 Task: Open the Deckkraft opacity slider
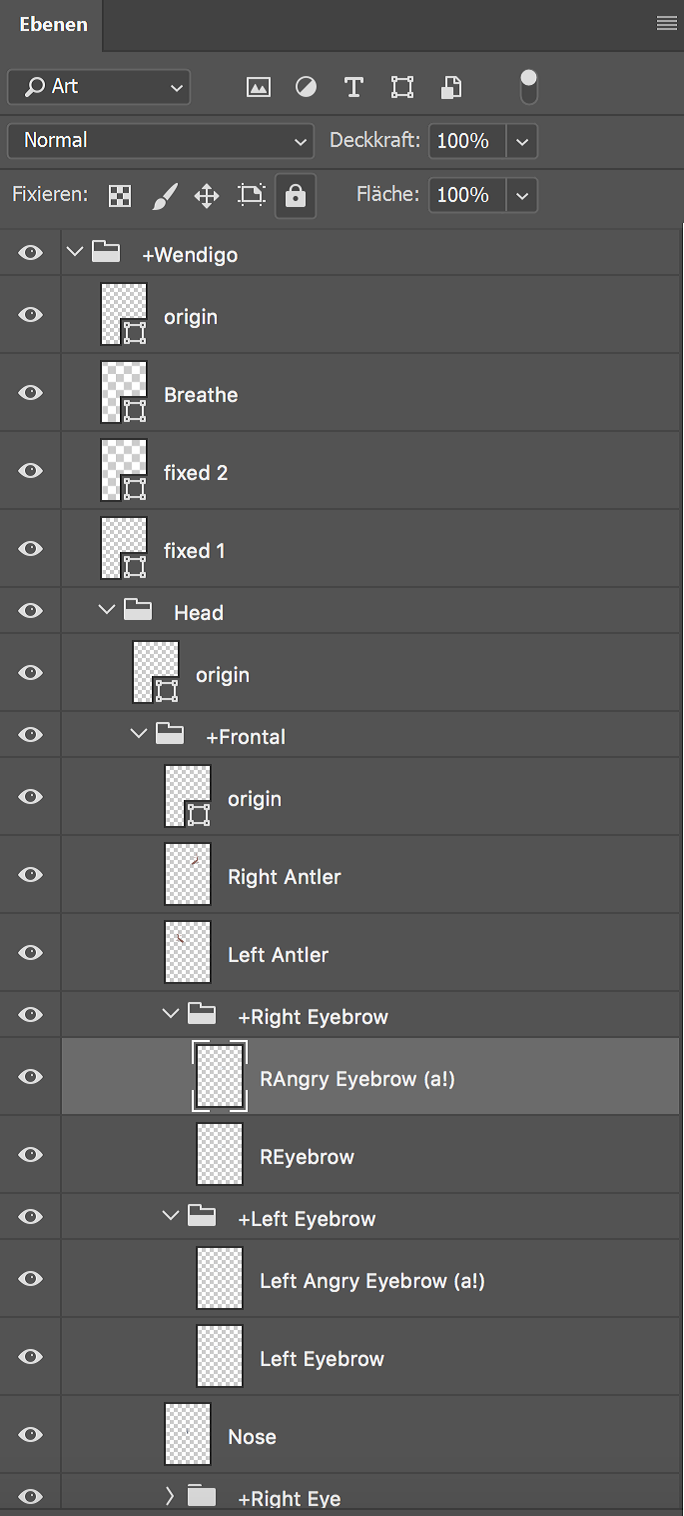click(x=522, y=141)
